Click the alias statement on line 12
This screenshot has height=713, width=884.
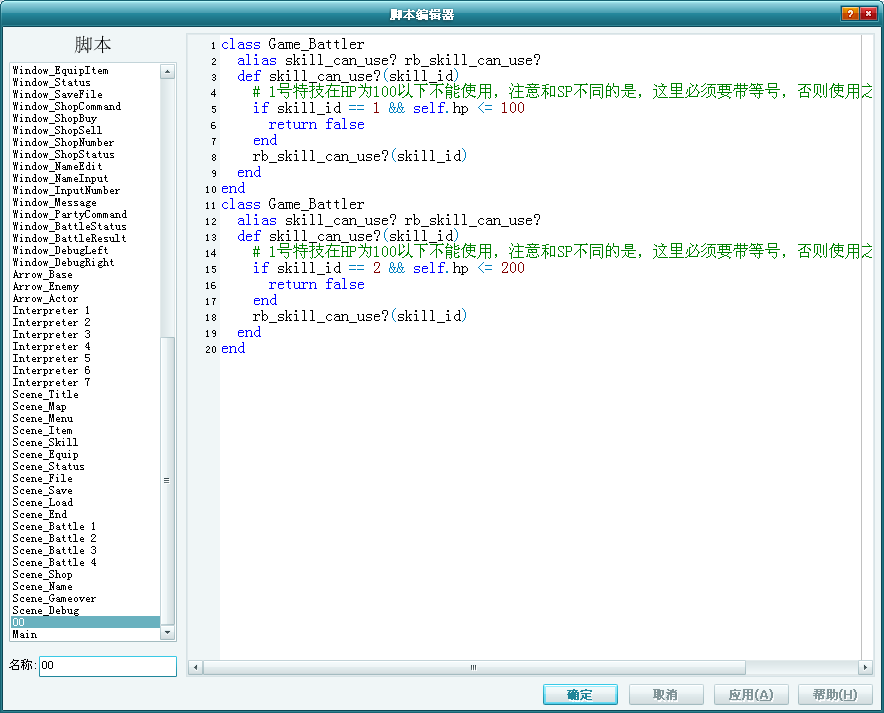coord(388,220)
